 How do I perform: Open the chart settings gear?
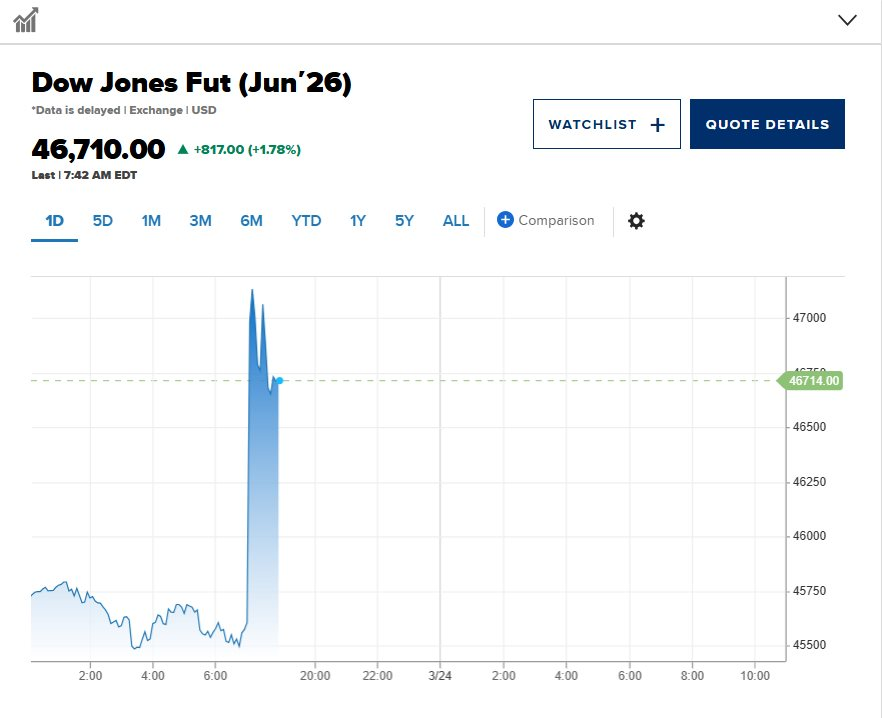click(636, 220)
